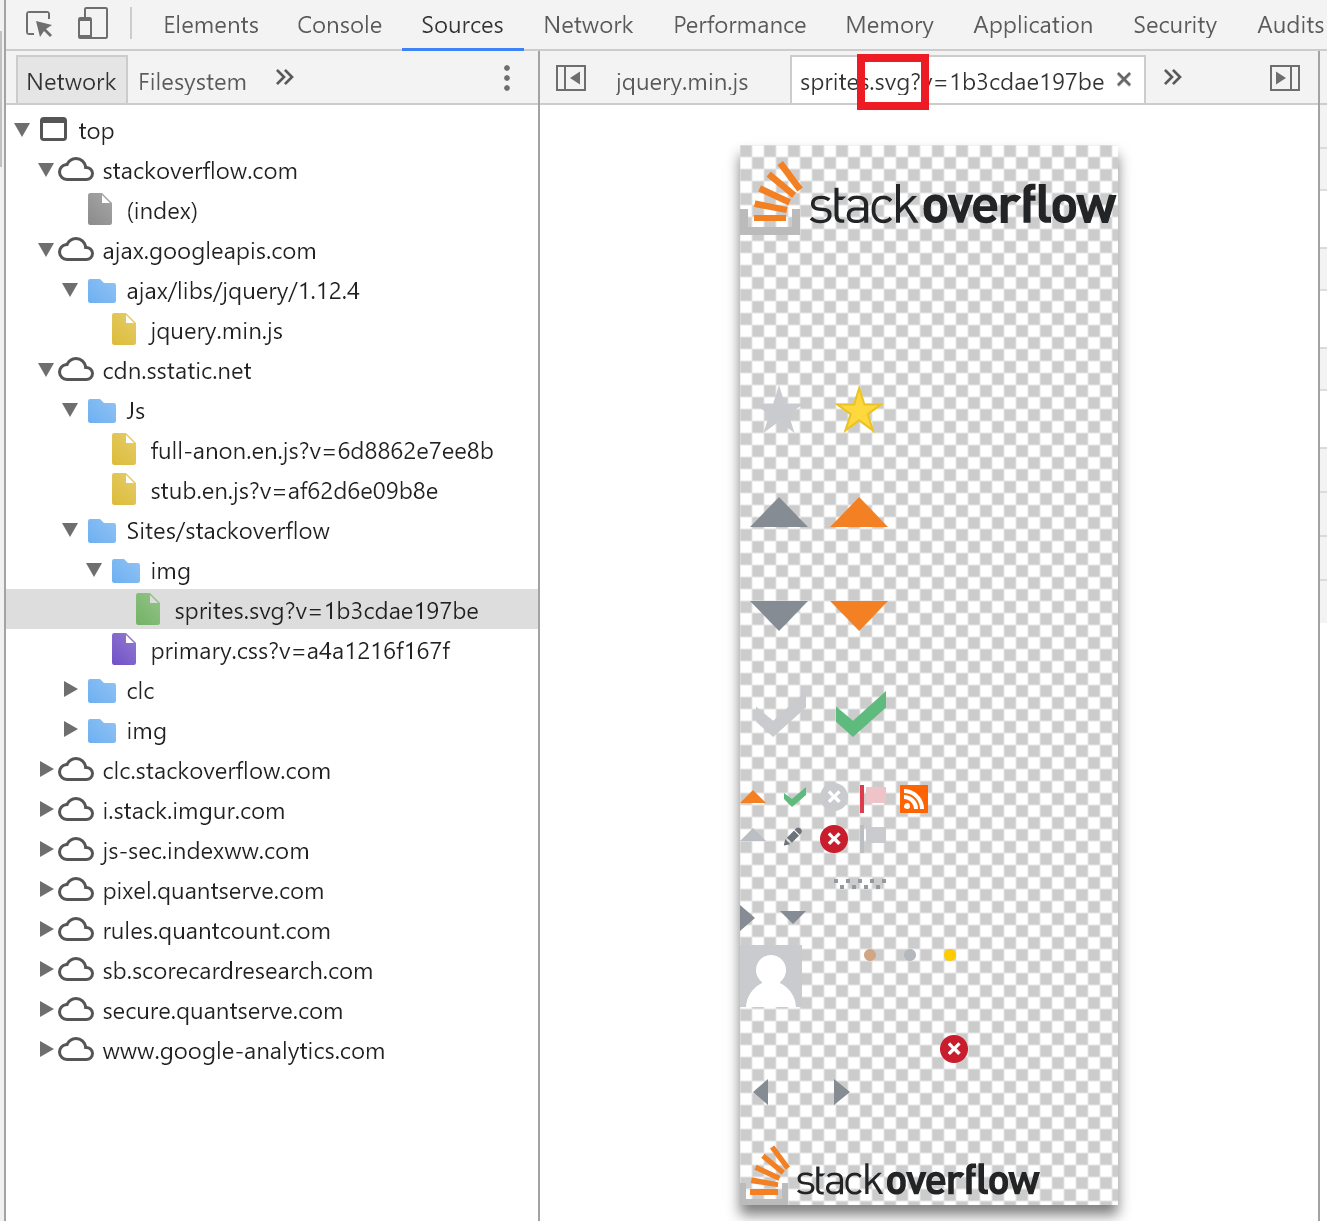Click the purple primary.css file icon
This screenshot has height=1221, width=1327.
(124, 650)
